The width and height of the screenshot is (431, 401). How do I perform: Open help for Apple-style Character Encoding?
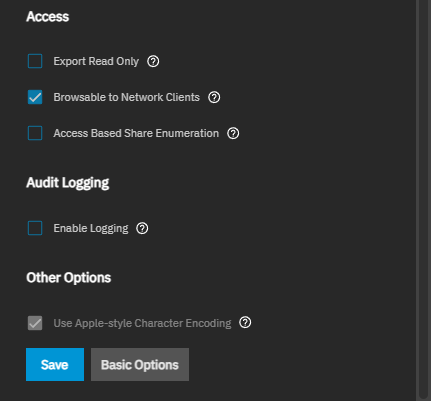click(245, 323)
